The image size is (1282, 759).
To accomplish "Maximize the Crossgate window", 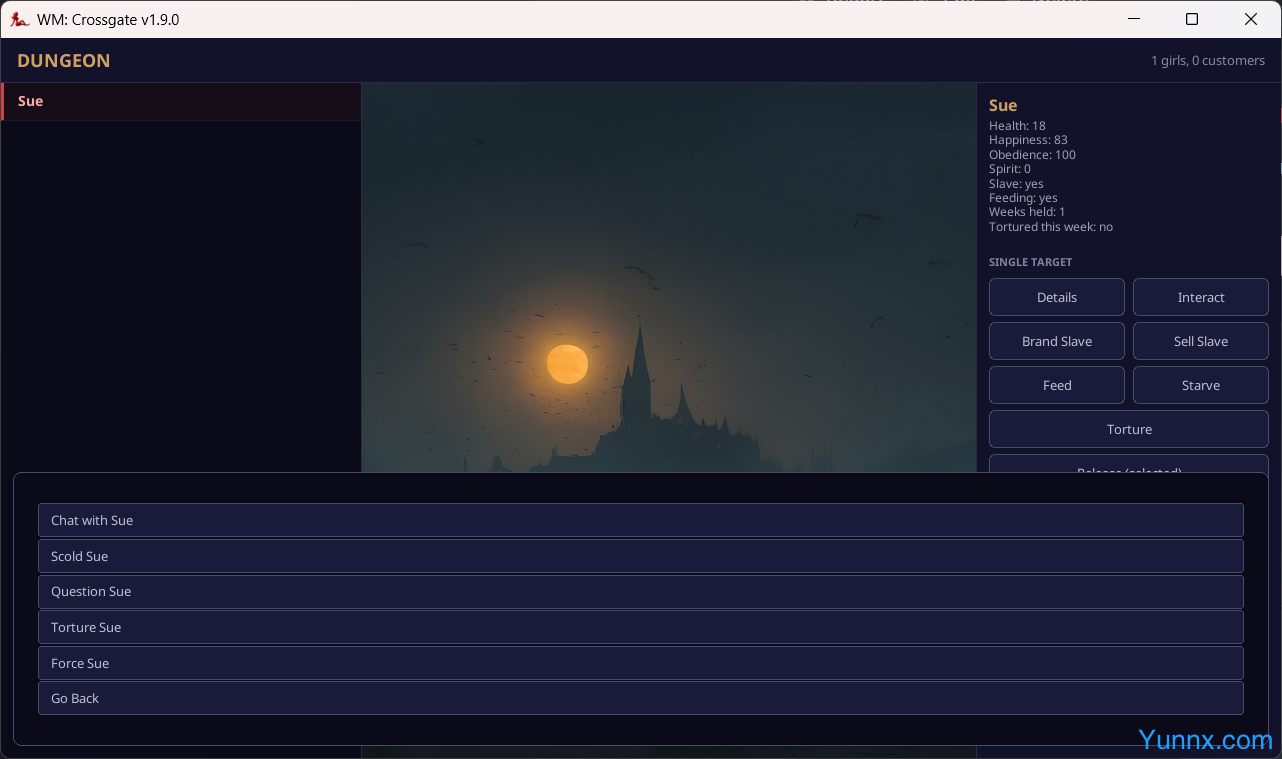I will tap(1192, 19).
